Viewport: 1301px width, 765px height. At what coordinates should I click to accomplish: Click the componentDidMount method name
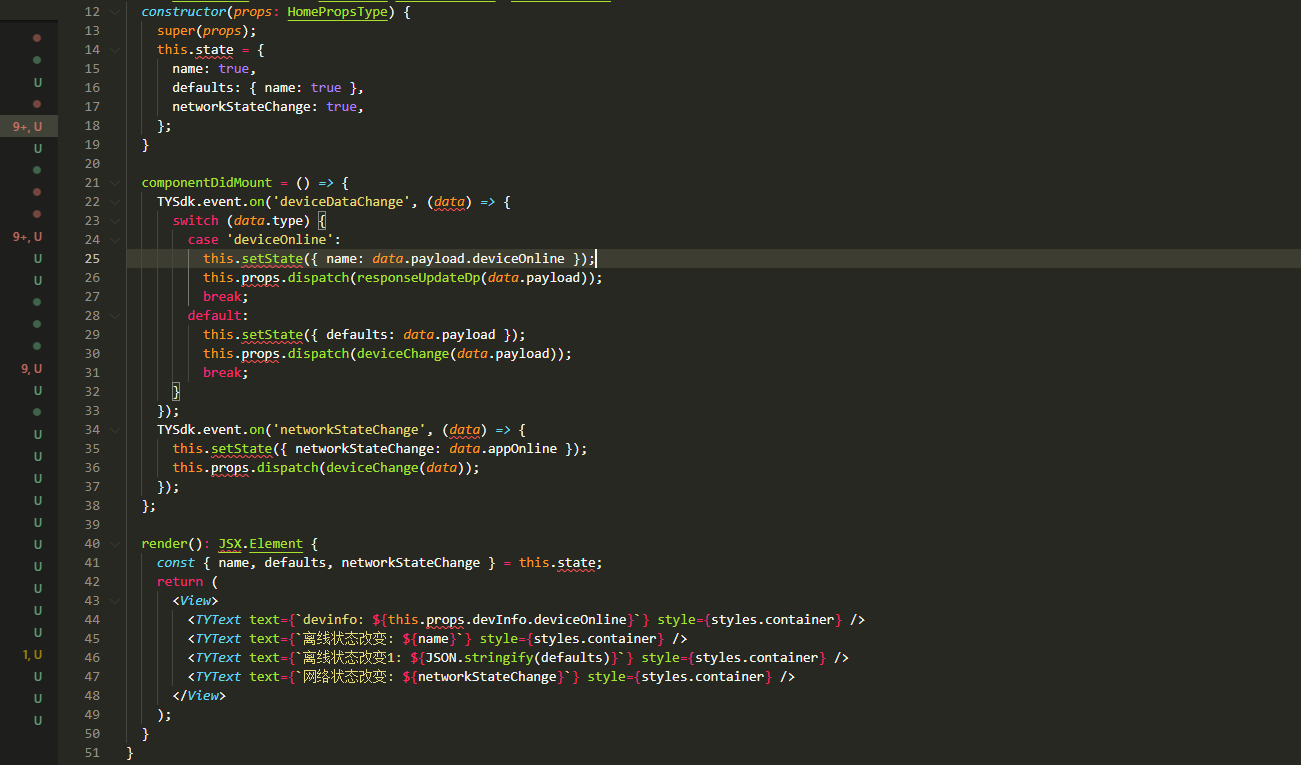coord(207,183)
